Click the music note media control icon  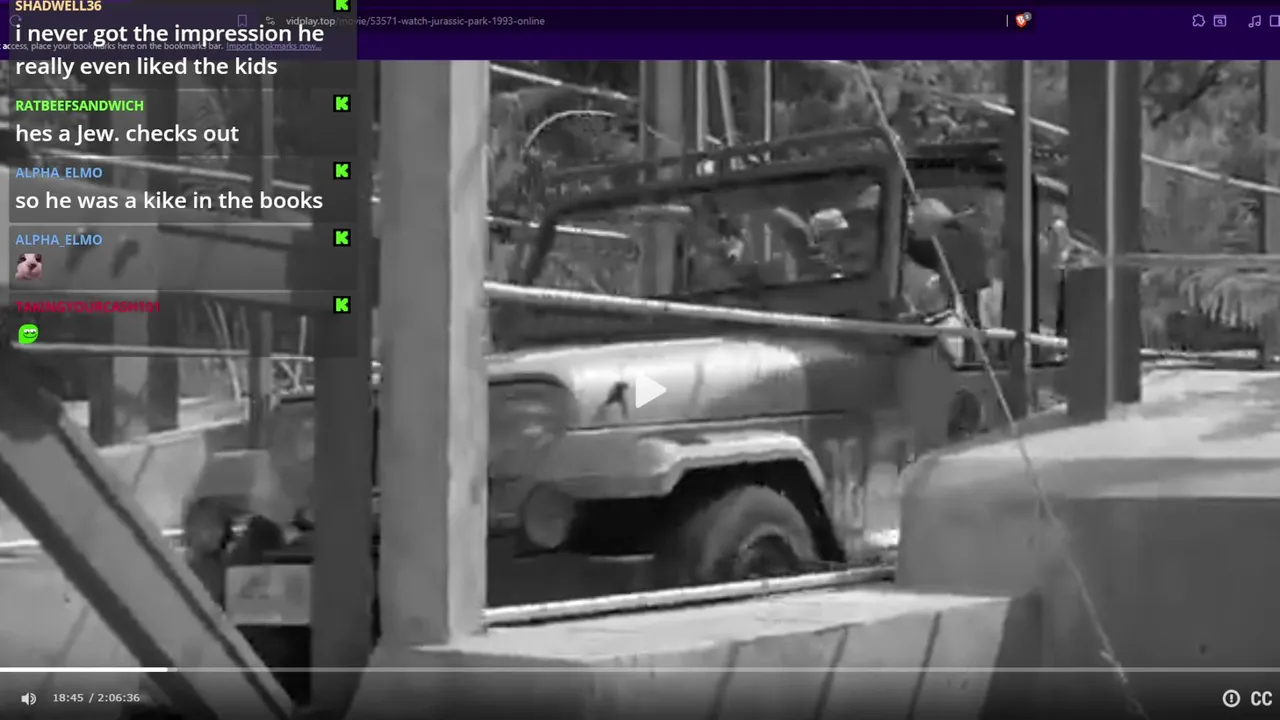click(1254, 21)
